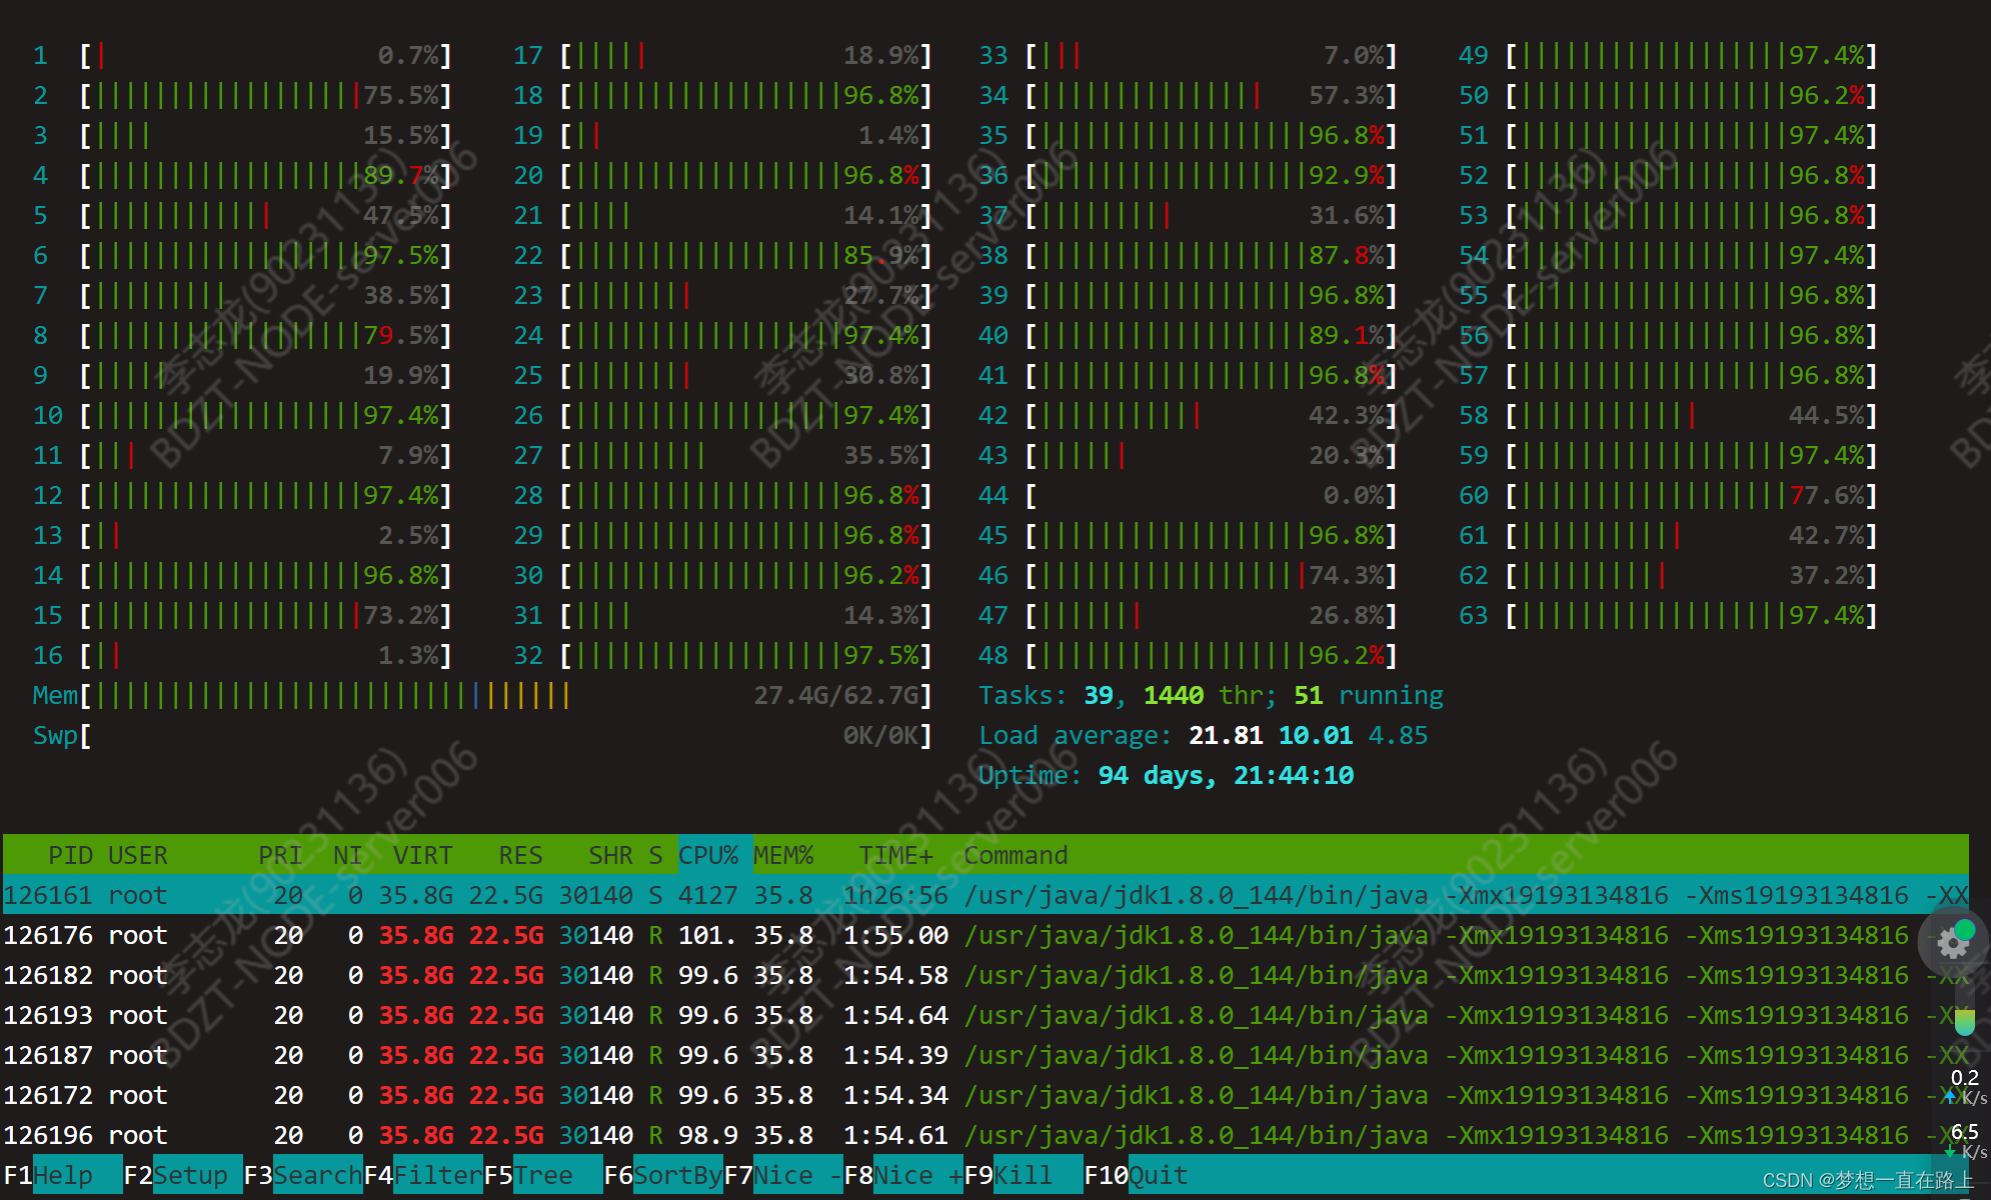Viewport: 1991px width, 1200px height.
Task: Click the PID column header
Action: [70, 855]
